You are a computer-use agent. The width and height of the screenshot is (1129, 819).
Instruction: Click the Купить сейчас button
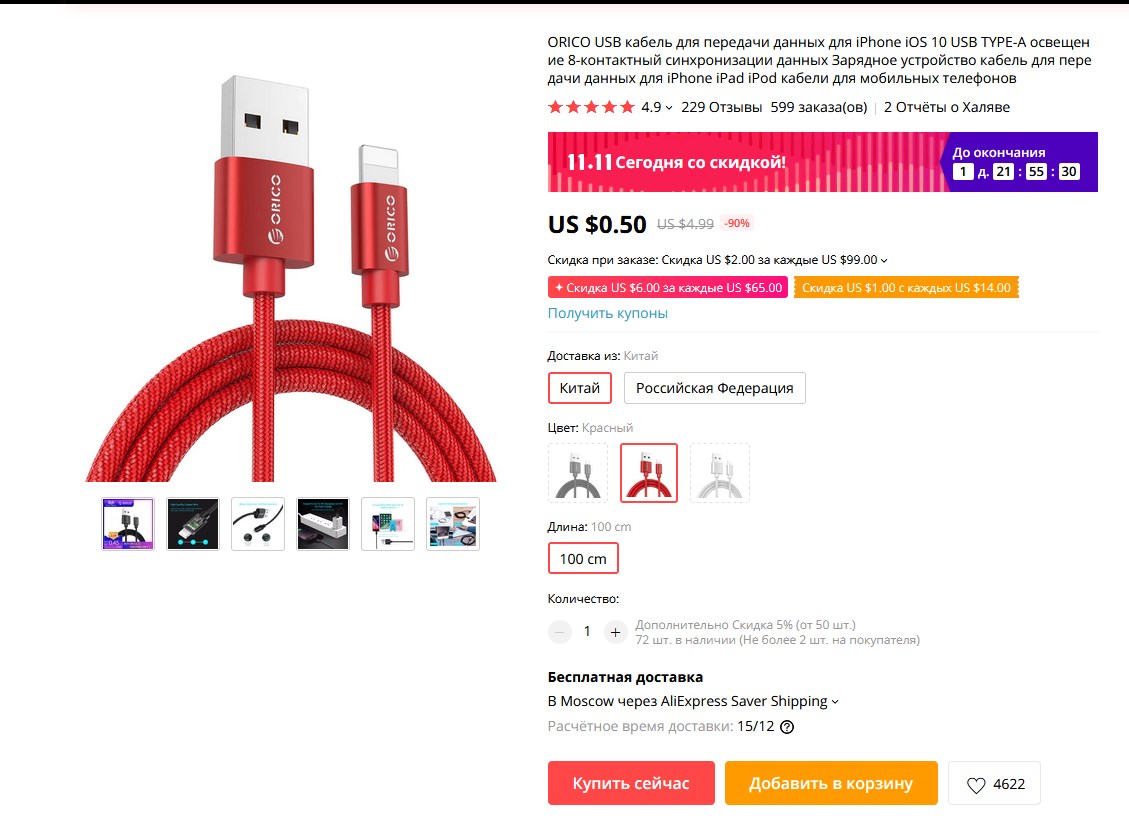click(631, 783)
